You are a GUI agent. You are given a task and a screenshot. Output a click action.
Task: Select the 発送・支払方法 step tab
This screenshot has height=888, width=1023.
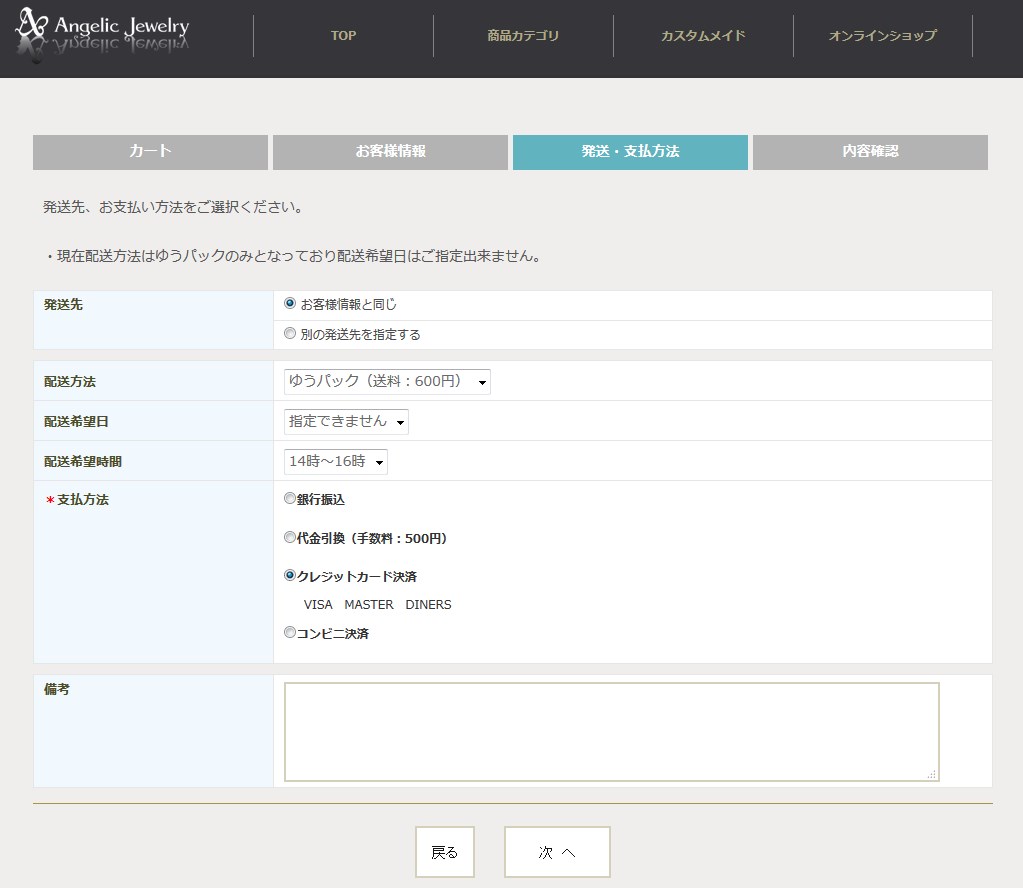(630, 152)
